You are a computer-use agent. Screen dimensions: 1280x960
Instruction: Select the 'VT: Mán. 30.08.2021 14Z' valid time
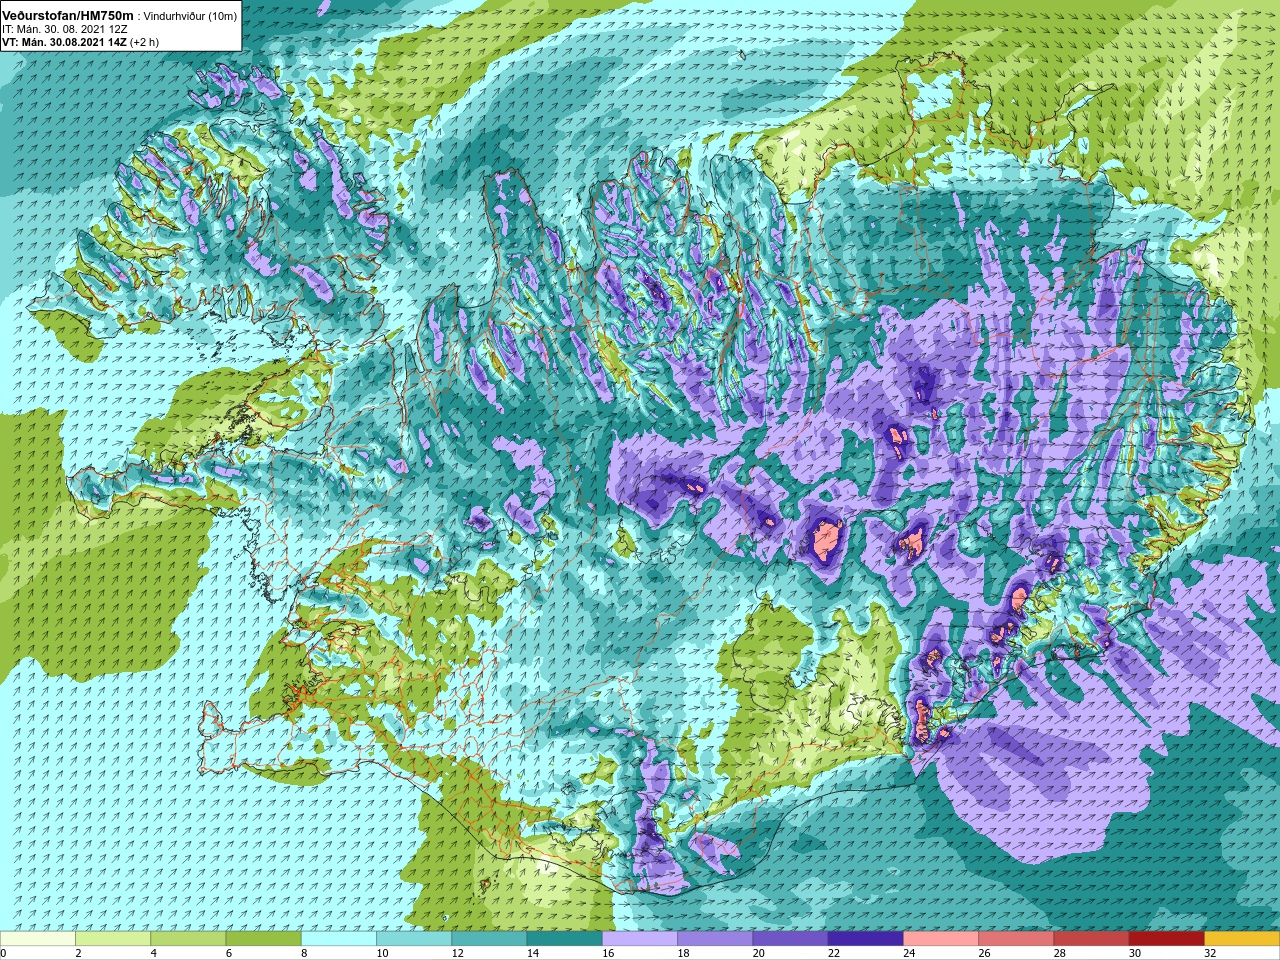tap(63, 42)
